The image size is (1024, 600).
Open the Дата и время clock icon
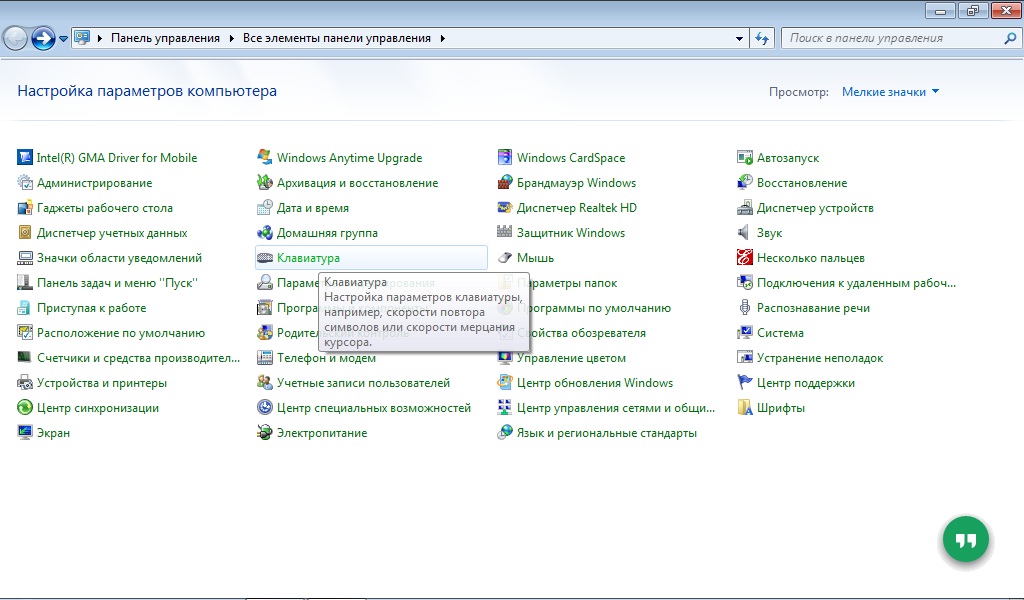coord(264,208)
